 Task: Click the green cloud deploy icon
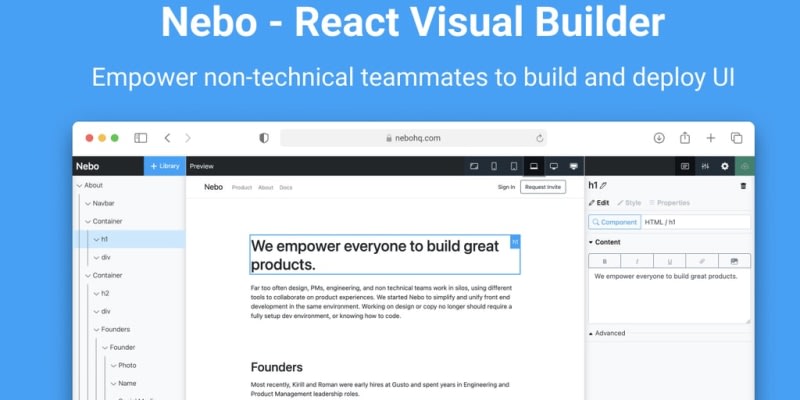744,166
